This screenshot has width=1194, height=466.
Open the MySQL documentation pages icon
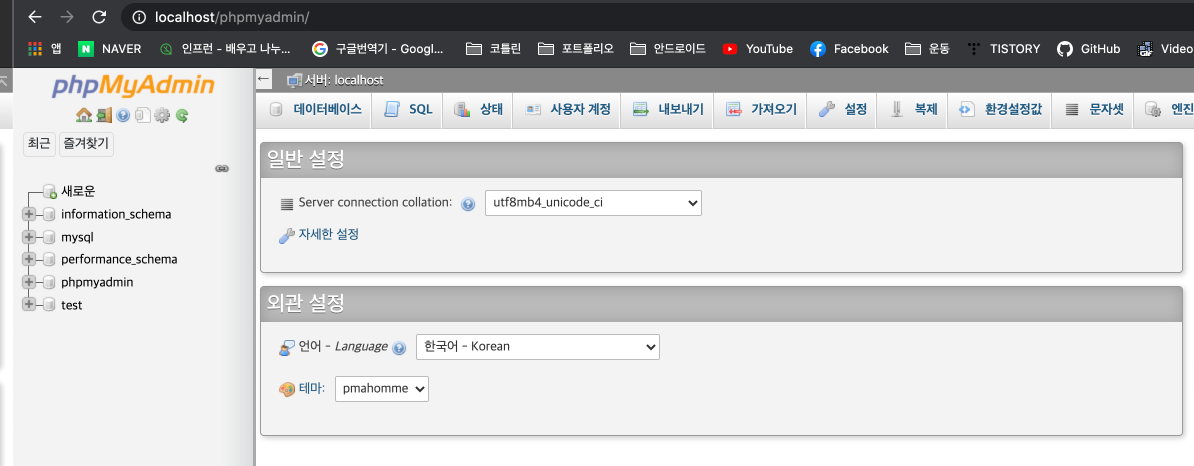[142, 116]
